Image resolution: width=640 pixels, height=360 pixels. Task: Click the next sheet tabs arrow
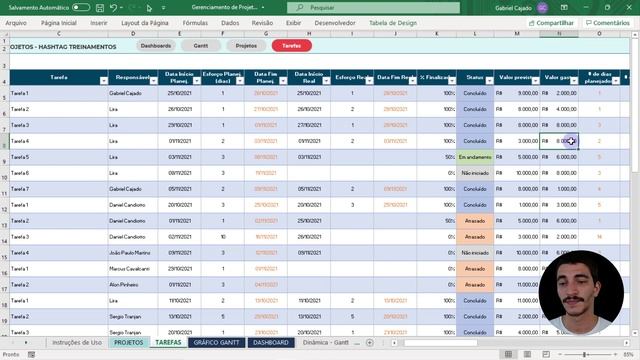tap(26, 343)
